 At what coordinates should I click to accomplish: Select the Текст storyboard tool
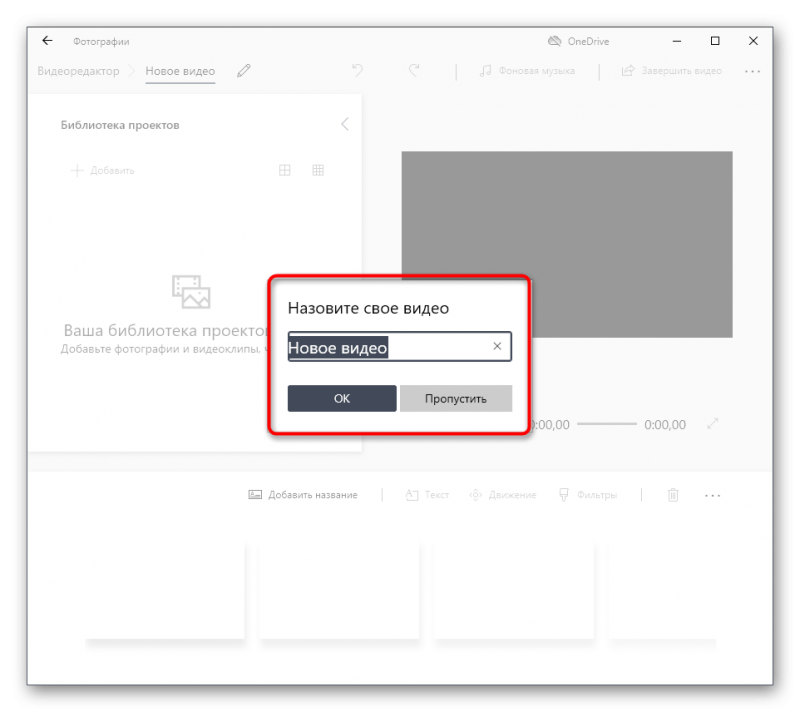pyautogui.click(x=427, y=495)
